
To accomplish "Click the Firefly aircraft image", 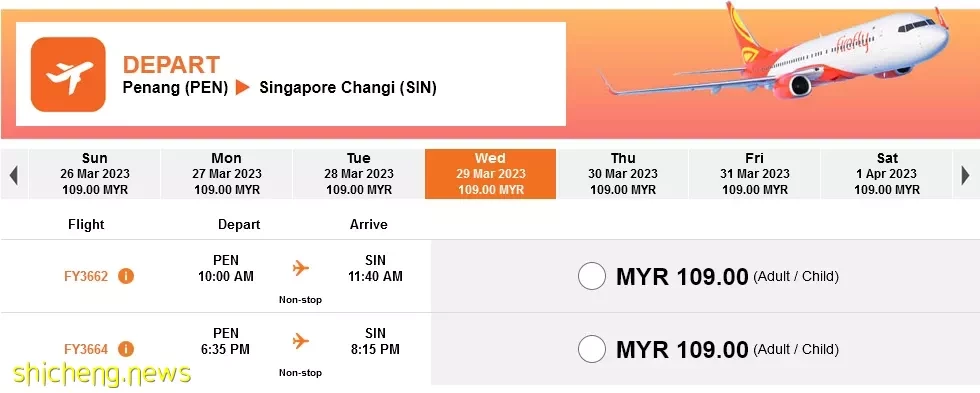I will click(777, 53).
